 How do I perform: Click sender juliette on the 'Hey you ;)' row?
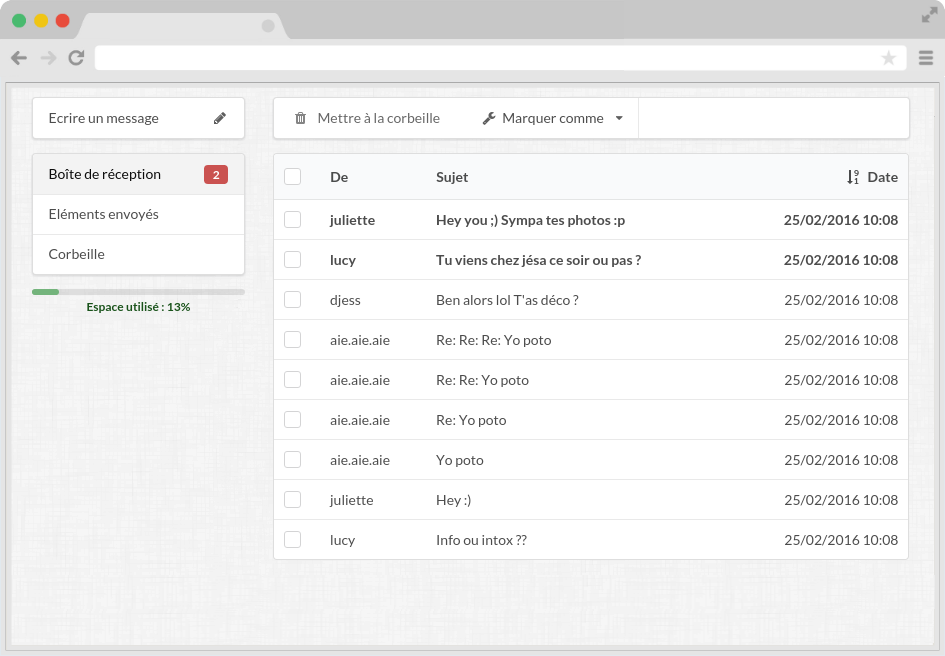pyautogui.click(x=352, y=220)
